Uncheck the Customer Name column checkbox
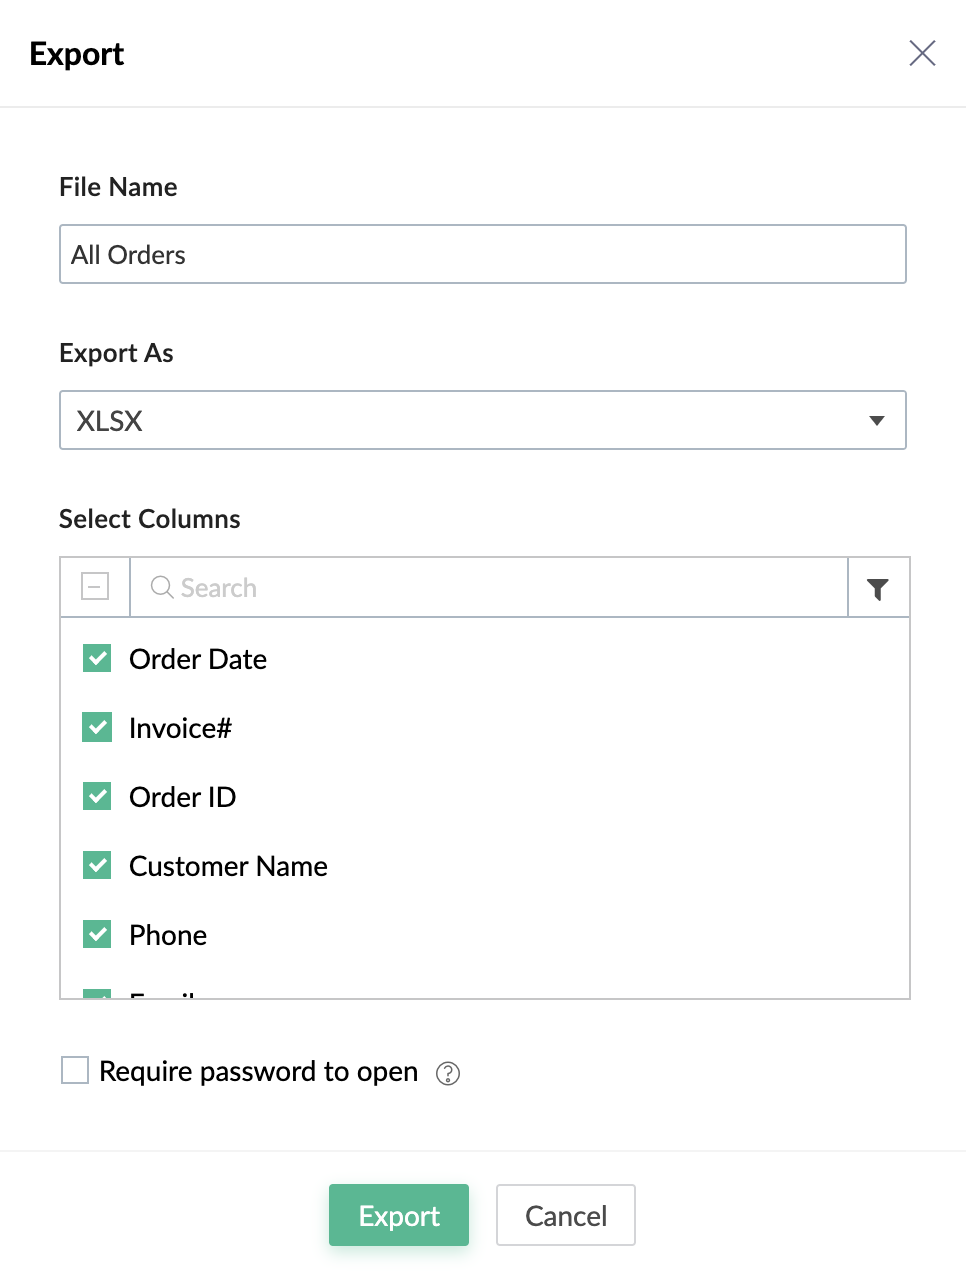This screenshot has width=966, height=1278. (97, 866)
